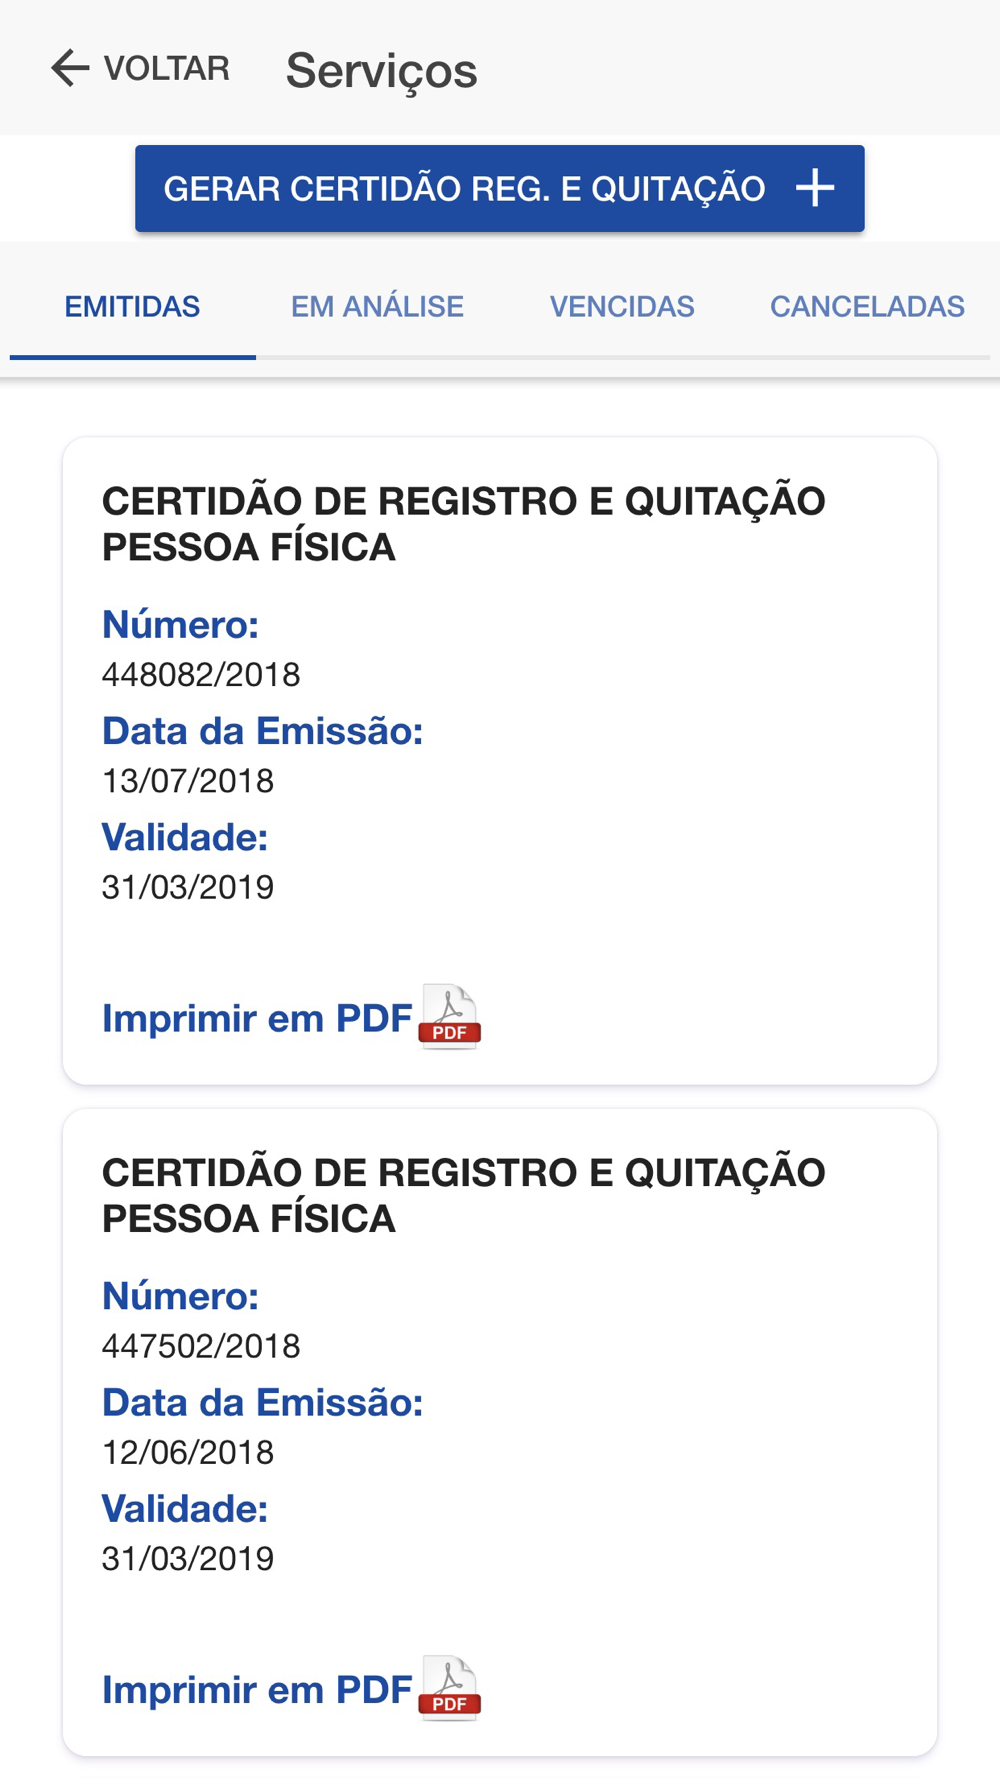Switch to the EMITIDAS tab
This screenshot has height=1778, width=1000.
[133, 306]
